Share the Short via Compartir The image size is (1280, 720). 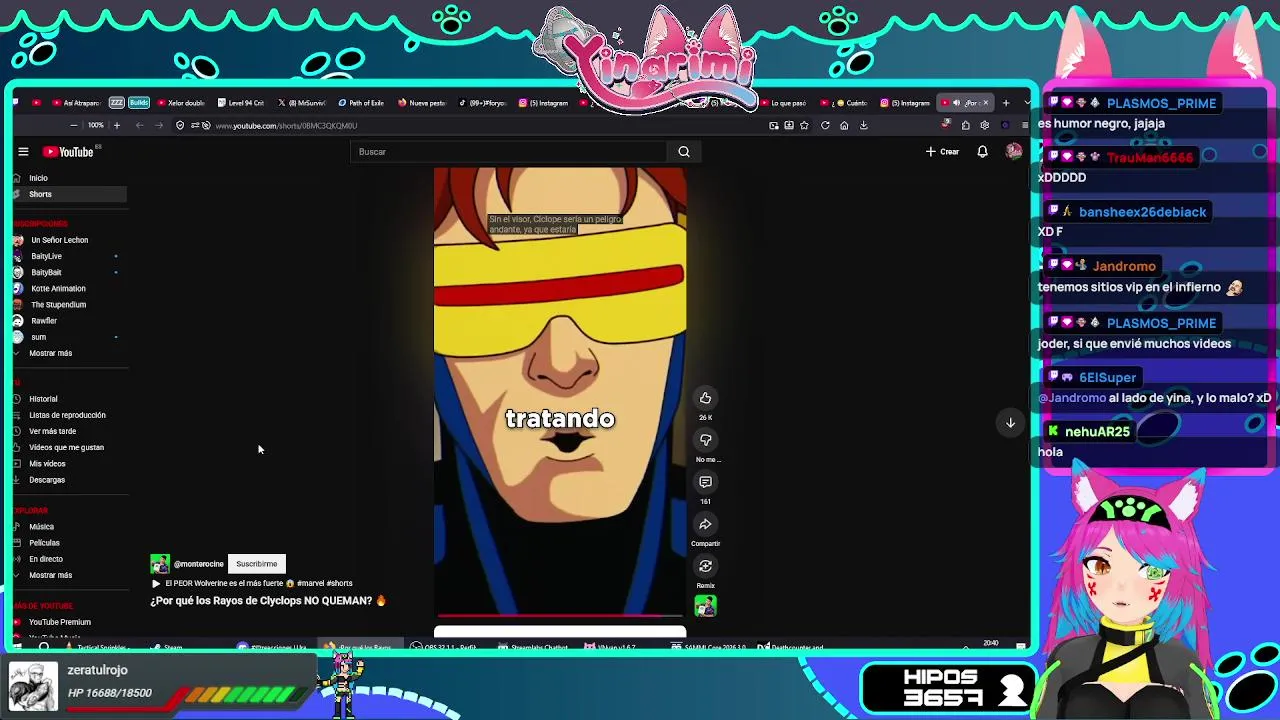pos(705,524)
